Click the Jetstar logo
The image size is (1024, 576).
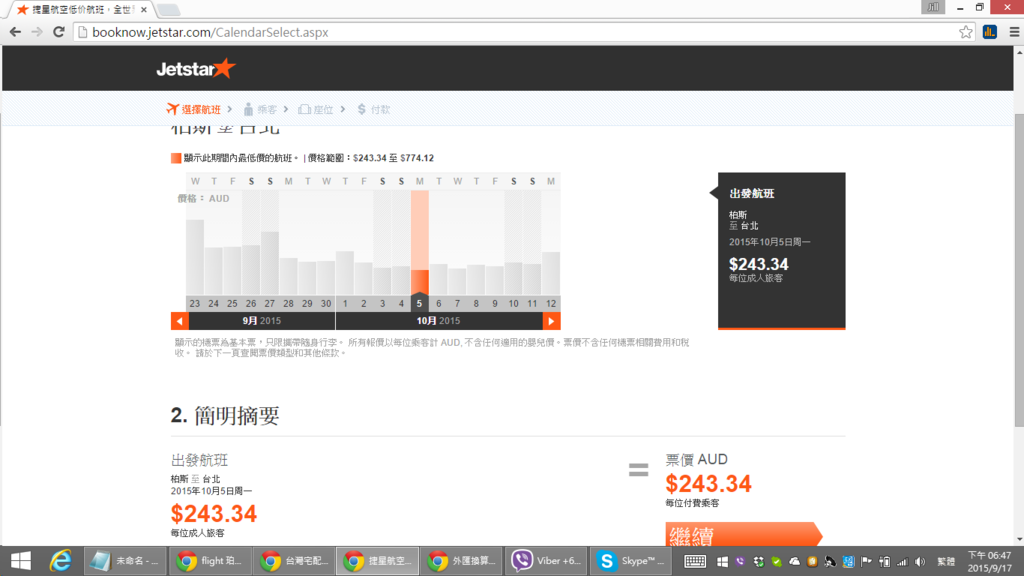click(196, 69)
